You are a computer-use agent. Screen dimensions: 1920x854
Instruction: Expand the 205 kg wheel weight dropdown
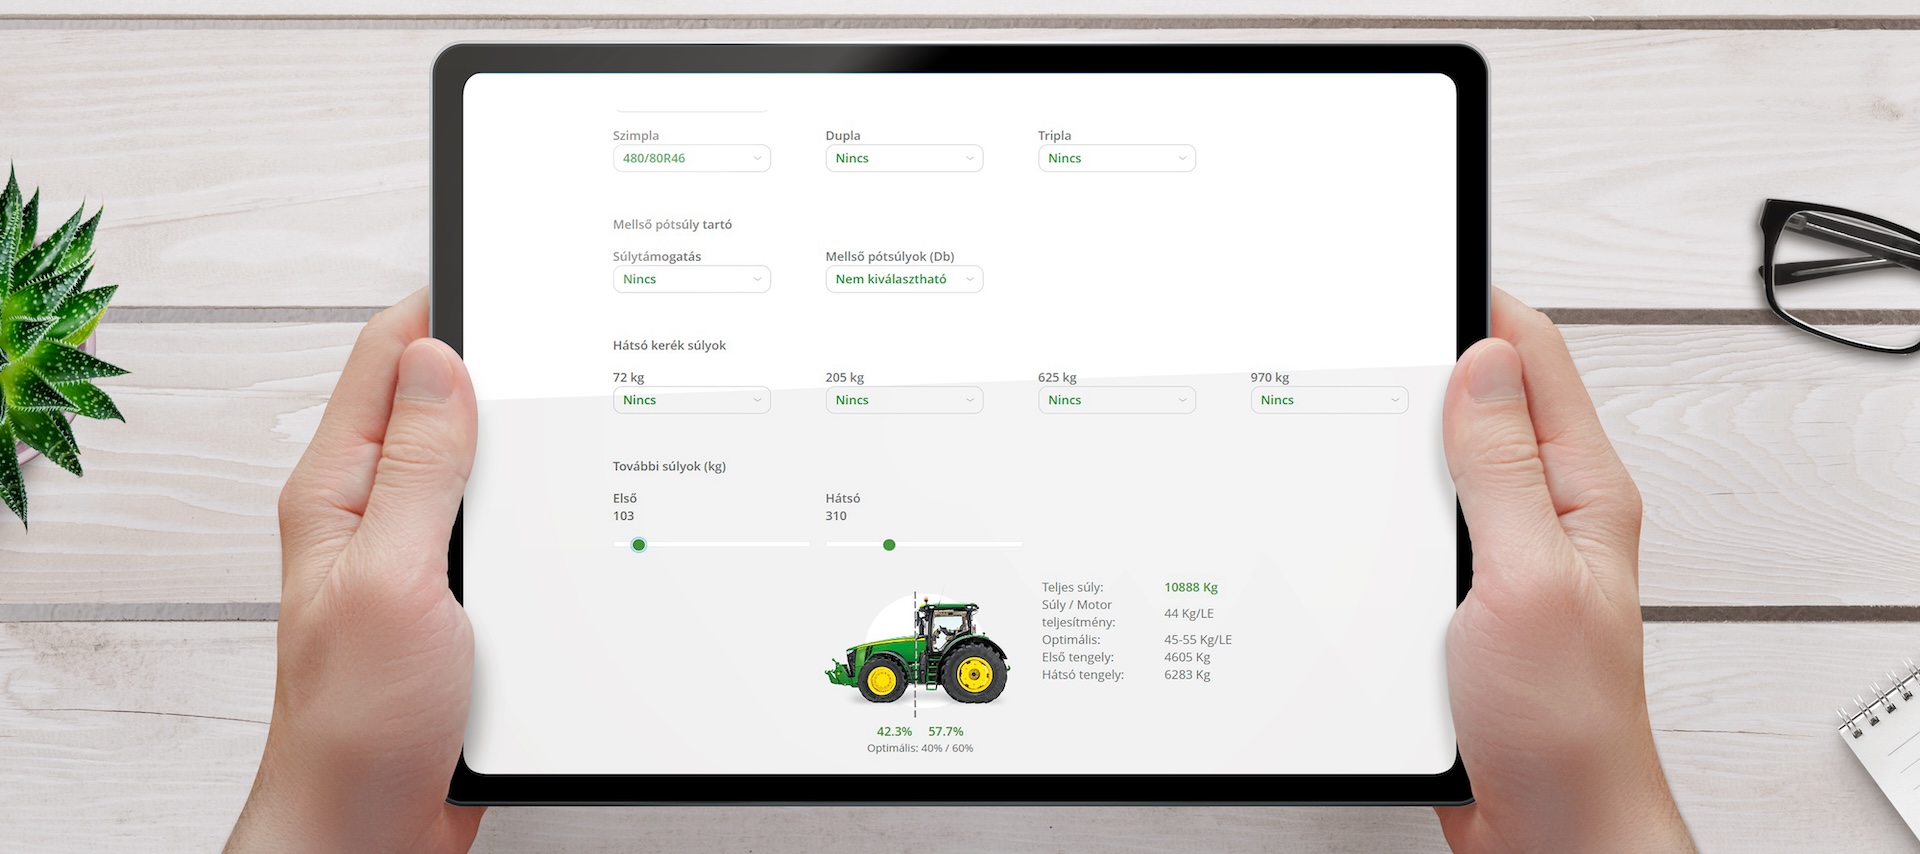pyautogui.click(x=903, y=400)
